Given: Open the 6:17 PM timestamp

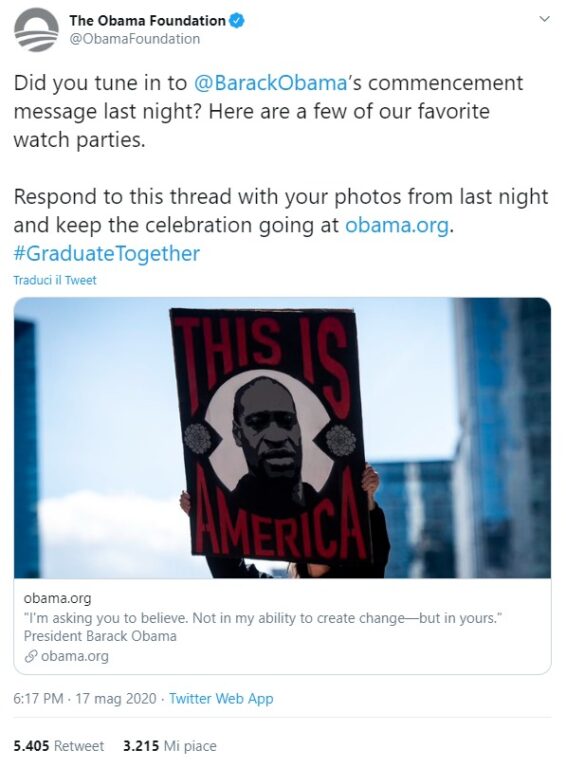Looking at the screenshot, I should [38, 698].
